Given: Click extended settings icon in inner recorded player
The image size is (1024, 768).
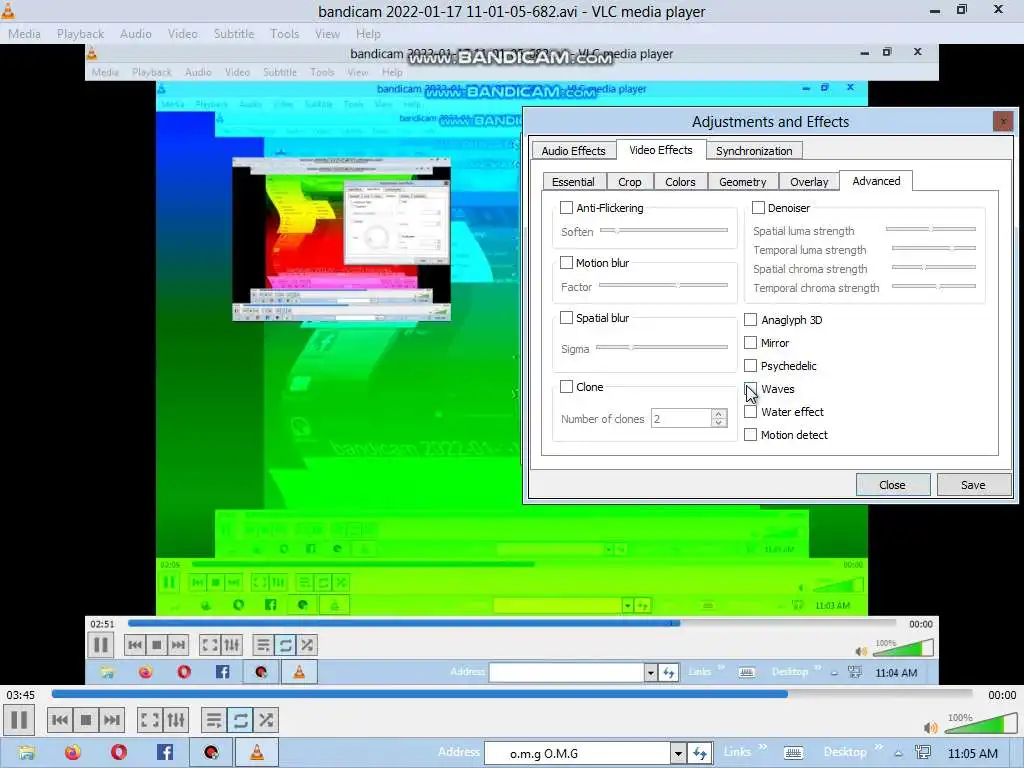Looking at the screenshot, I should 232,645.
